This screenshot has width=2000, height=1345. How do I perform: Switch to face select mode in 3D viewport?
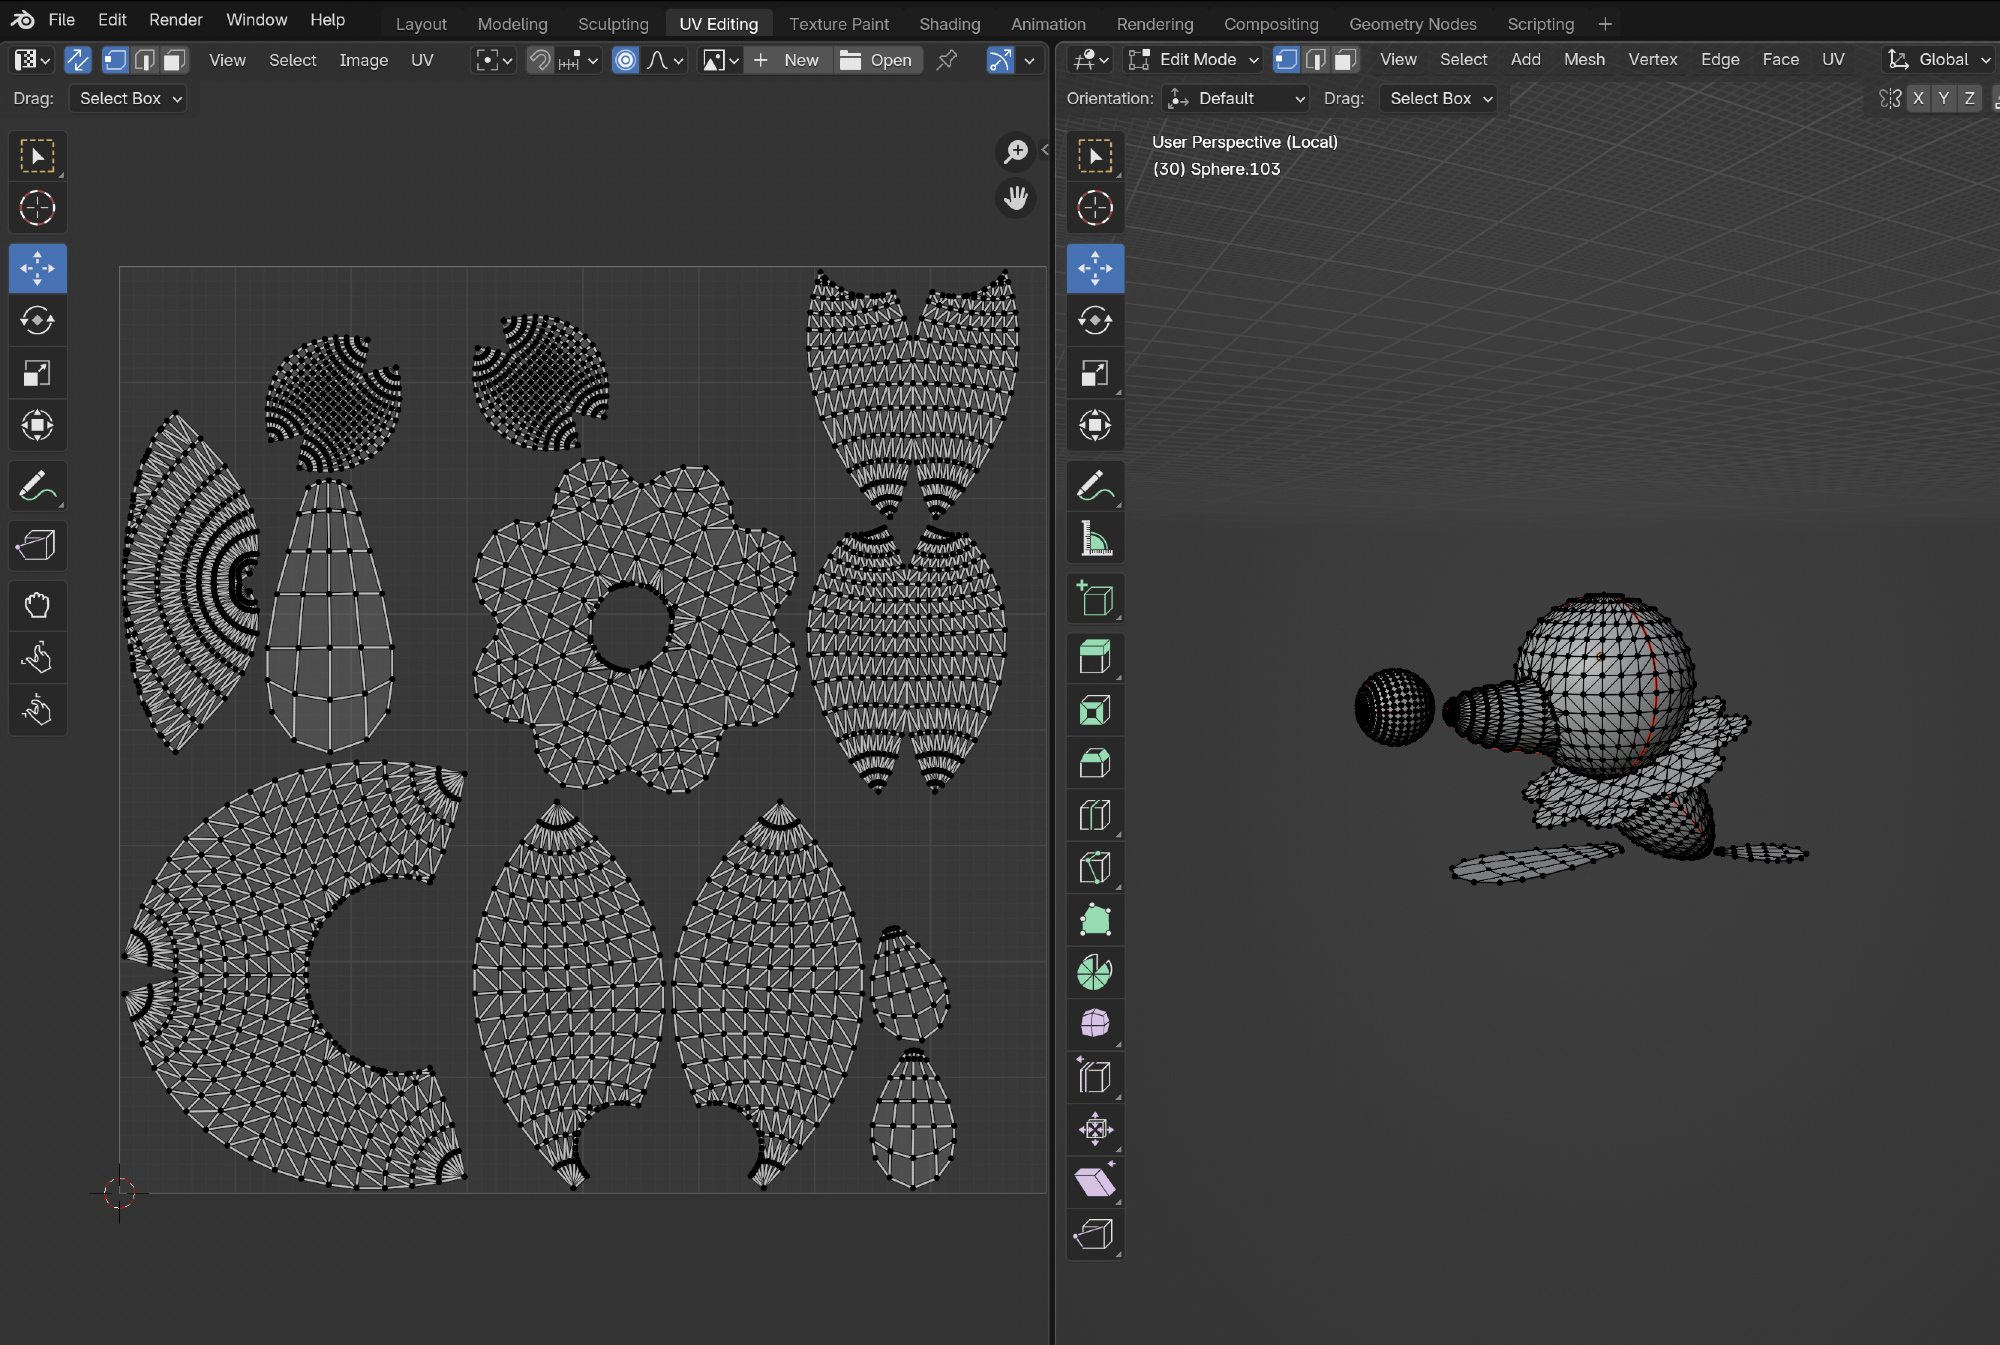coord(1346,60)
